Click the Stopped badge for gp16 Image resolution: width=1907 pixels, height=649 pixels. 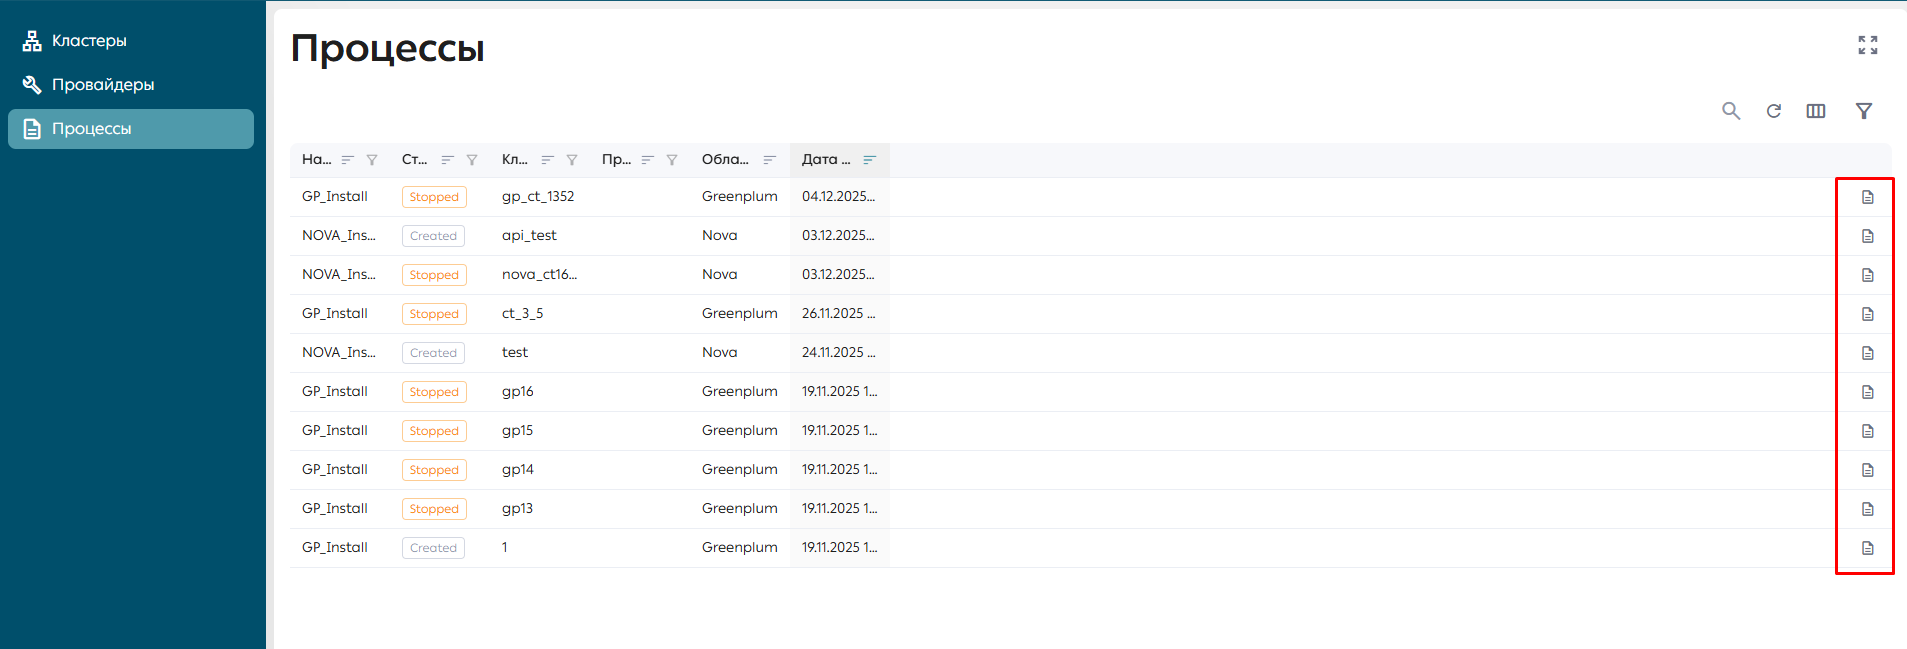pyautogui.click(x=434, y=392)
